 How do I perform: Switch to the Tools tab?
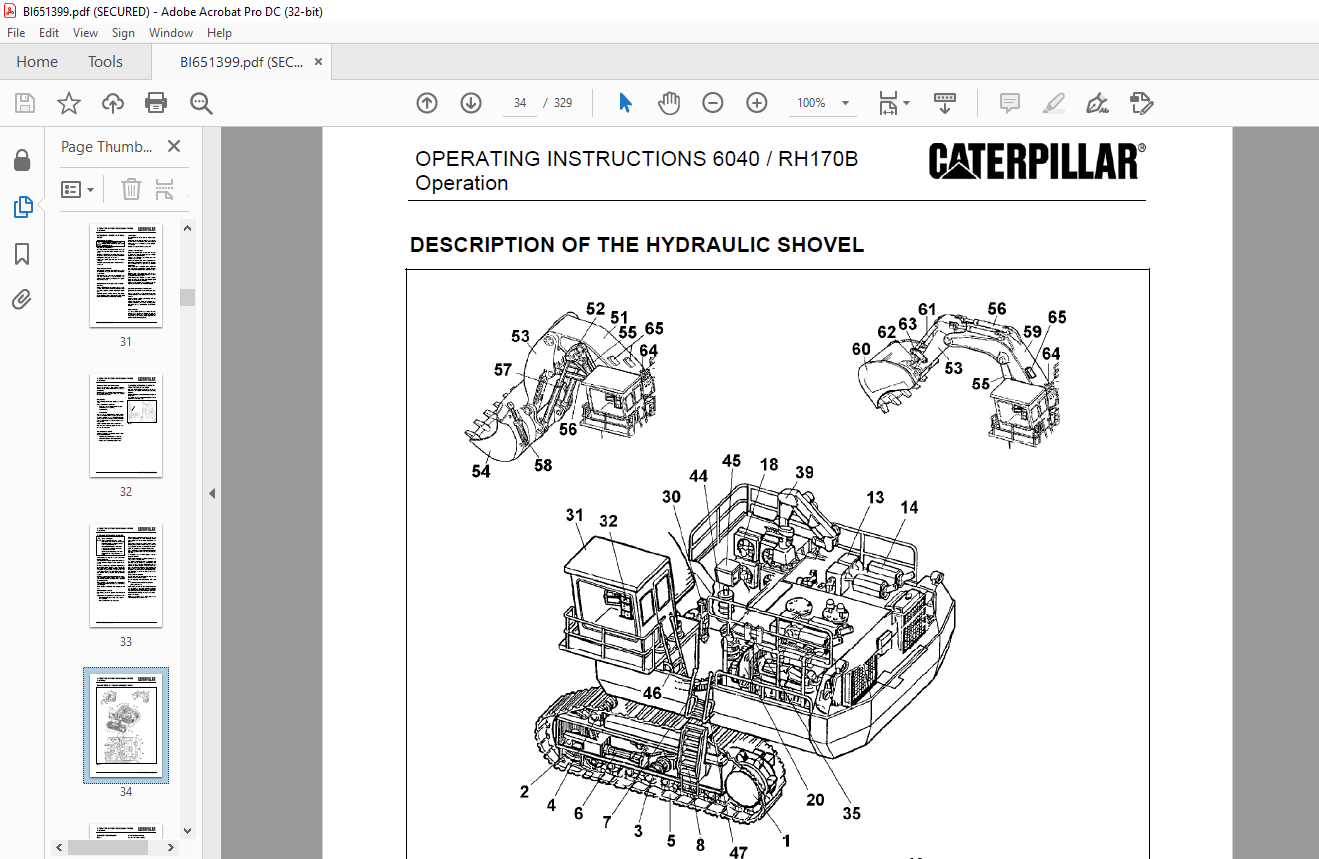[105, 62]
